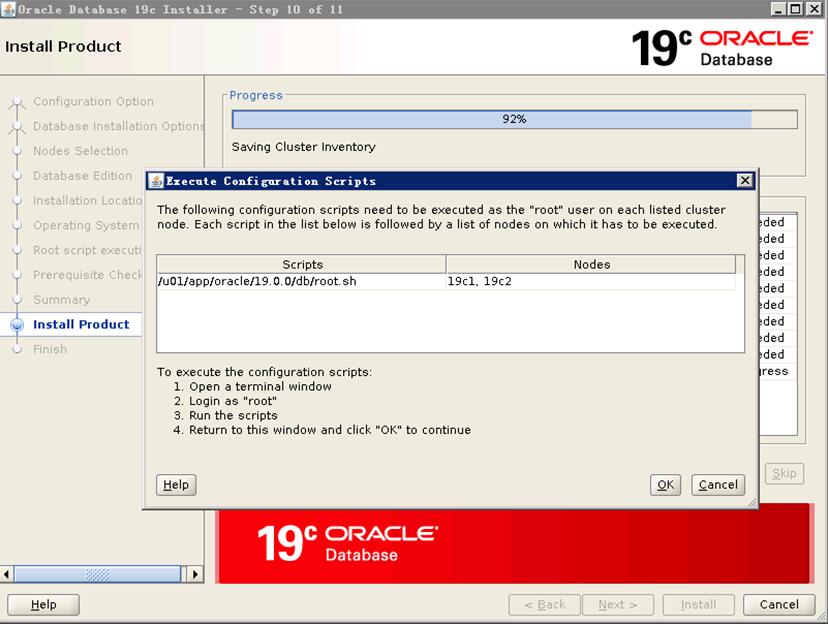The width and height of the screenshot is (828, 627).
Task: Click the Skip button behind dialog
Action: (x=784, y=473)
